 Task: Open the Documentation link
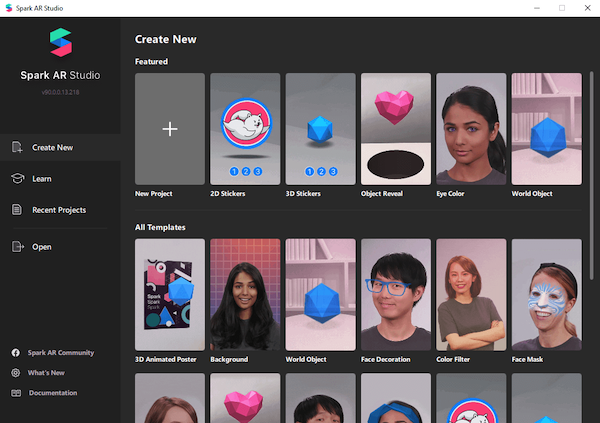pyautogui.click(x=53, y=393)
